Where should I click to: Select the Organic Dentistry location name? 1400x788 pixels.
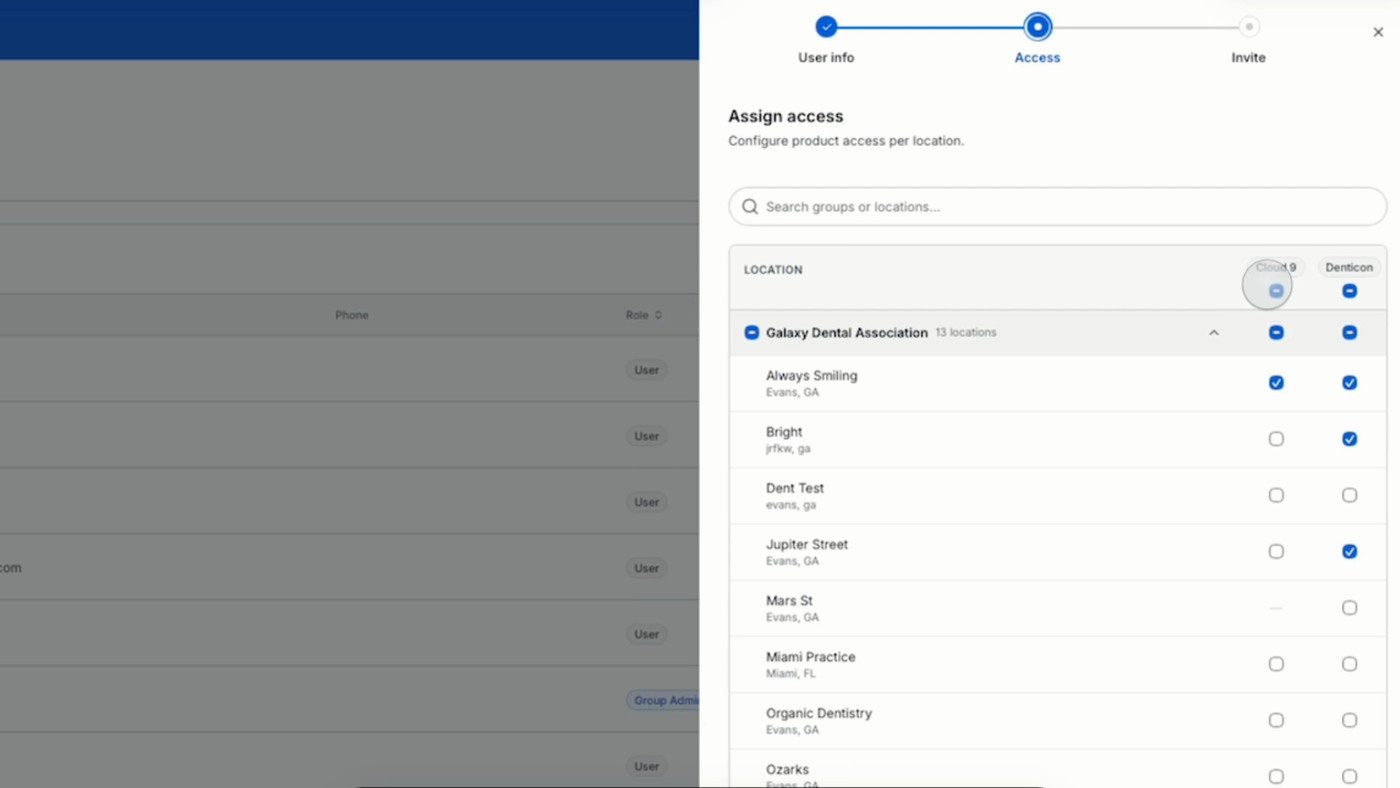819,713
